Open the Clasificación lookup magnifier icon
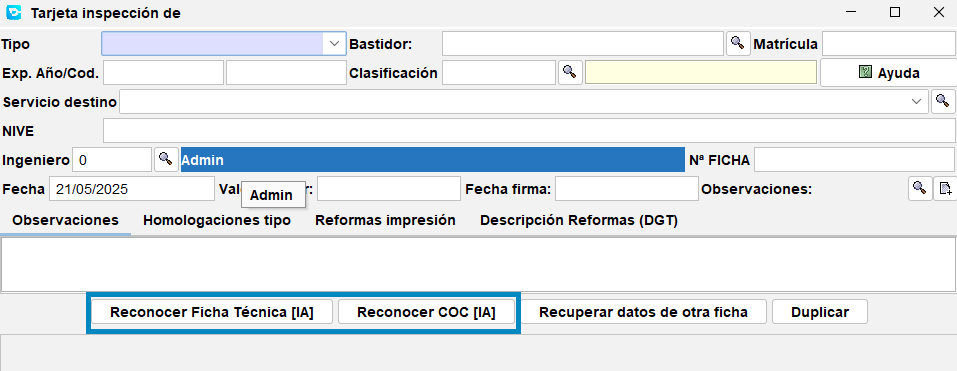The image size is (957, 371). pyautogui.click(x=570, y=72)
